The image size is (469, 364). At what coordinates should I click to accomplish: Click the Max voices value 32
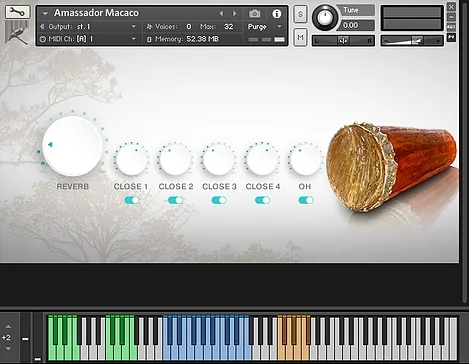click(x=229, y=26)
